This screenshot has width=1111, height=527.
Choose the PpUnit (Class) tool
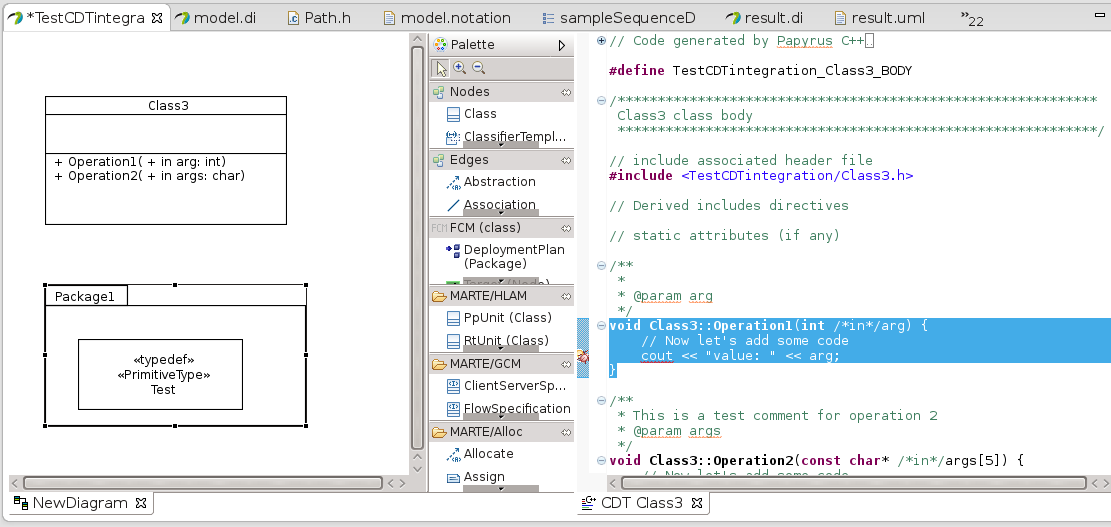506,318
